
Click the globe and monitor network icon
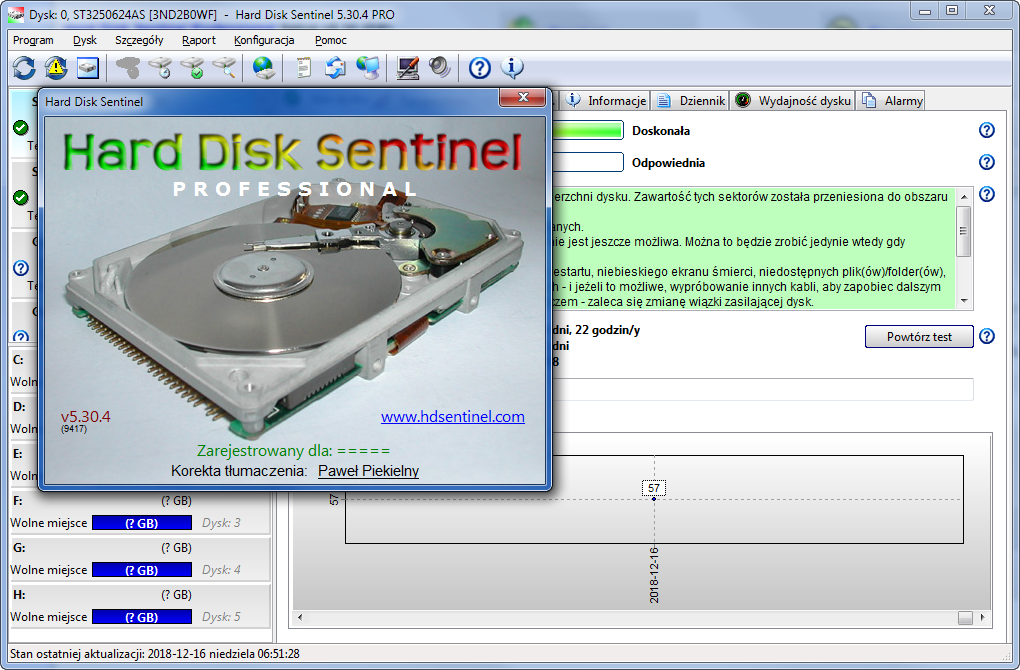368,68
